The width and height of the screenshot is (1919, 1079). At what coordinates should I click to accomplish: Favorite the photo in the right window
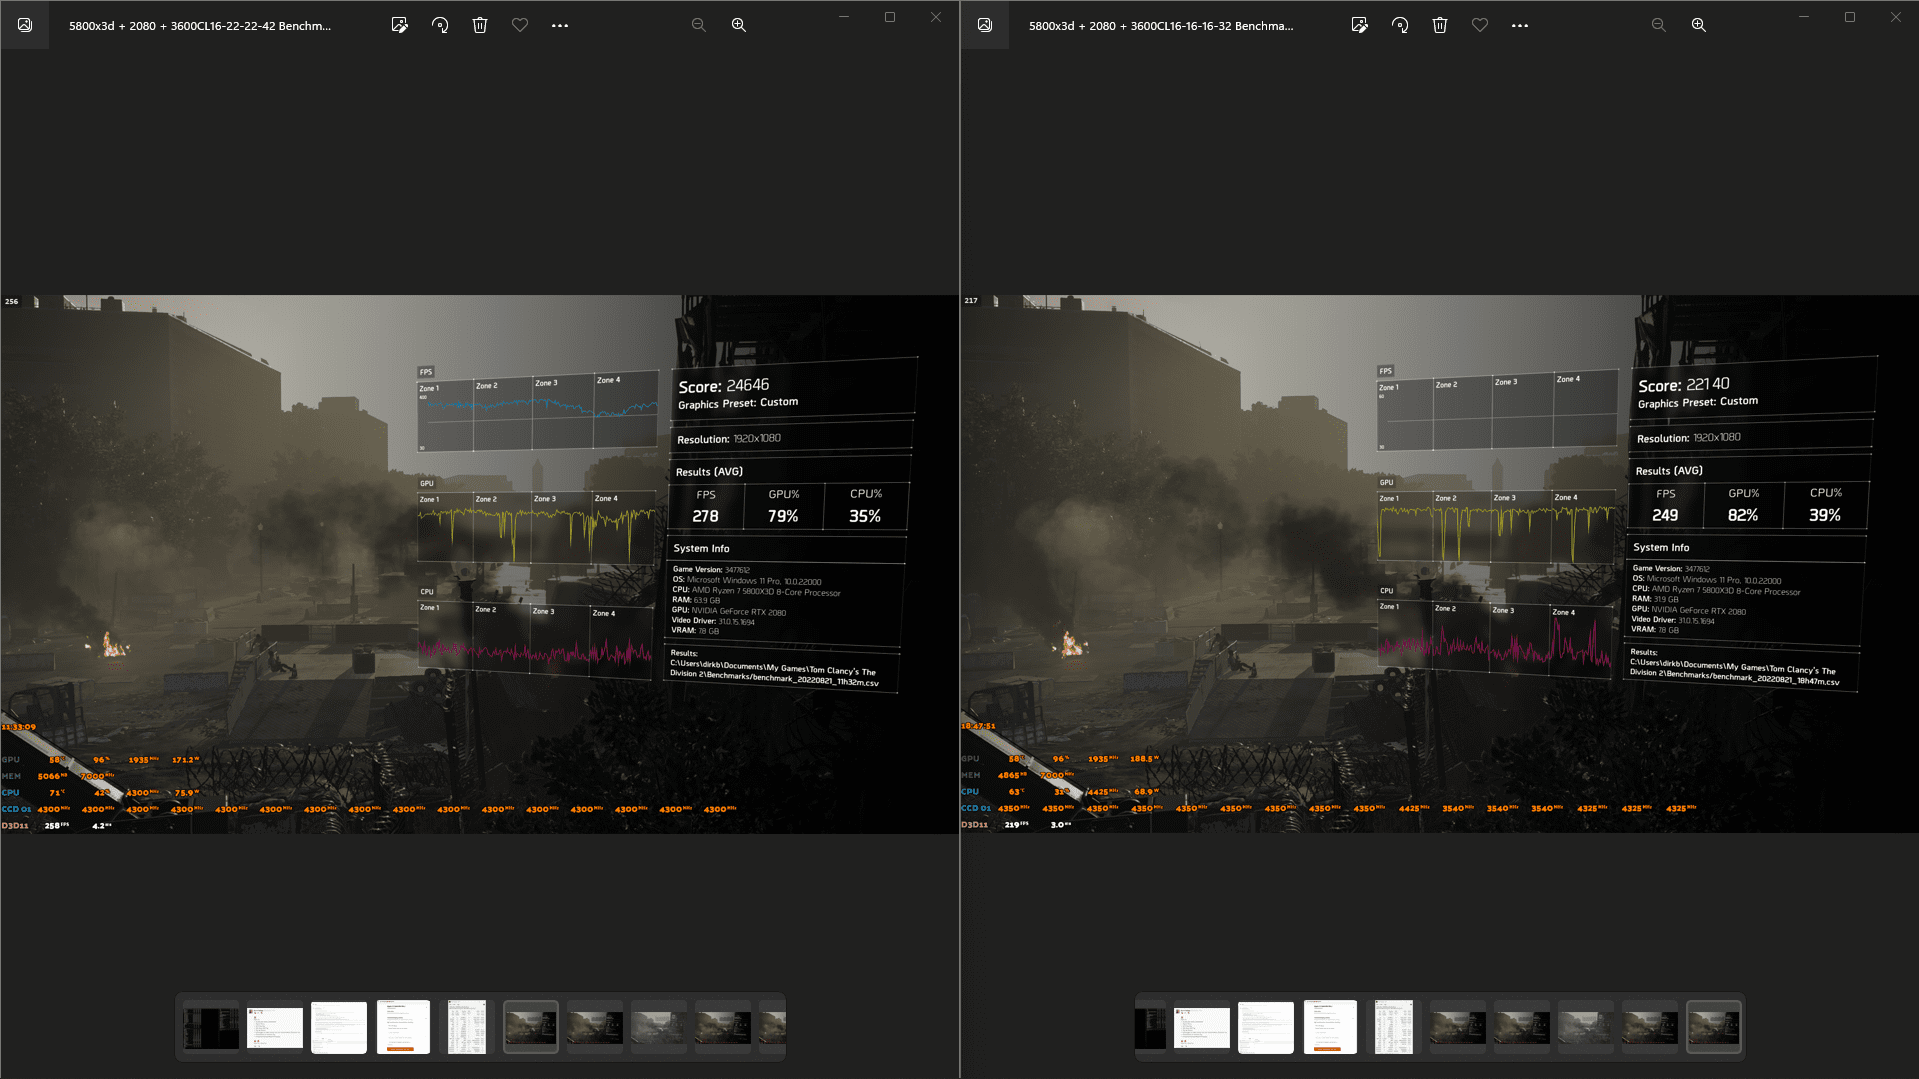pyautogui.click(x=1480, y=25)
